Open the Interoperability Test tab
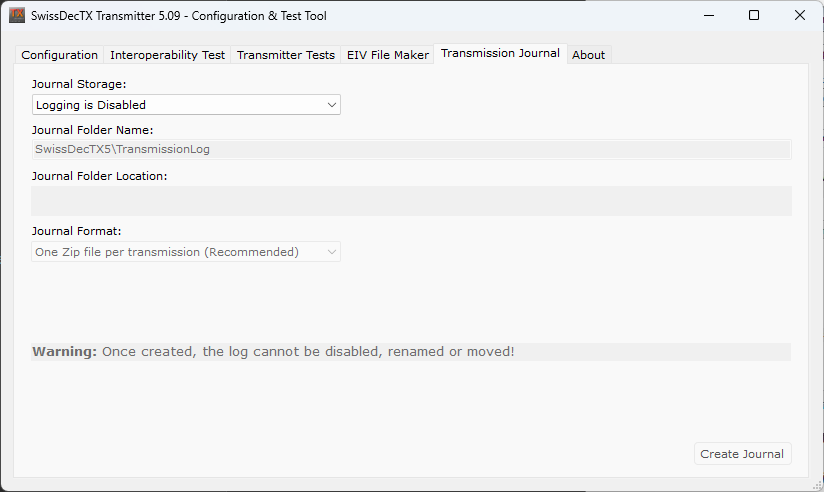824x492 pixels. click(167, 55)
